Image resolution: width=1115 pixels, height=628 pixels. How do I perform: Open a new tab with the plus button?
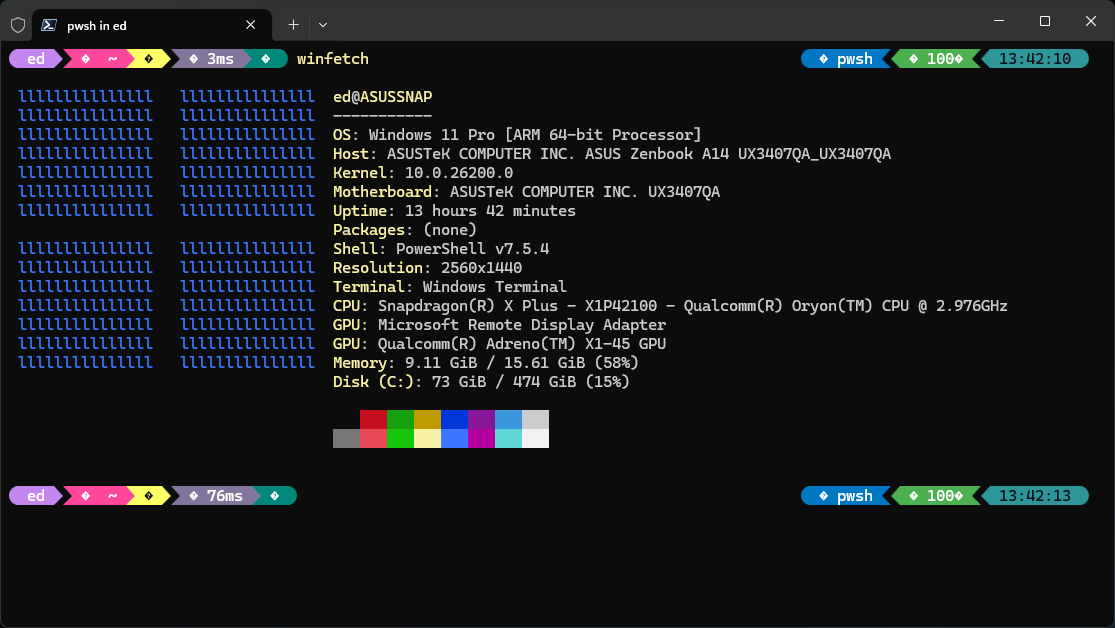[293, 25]
